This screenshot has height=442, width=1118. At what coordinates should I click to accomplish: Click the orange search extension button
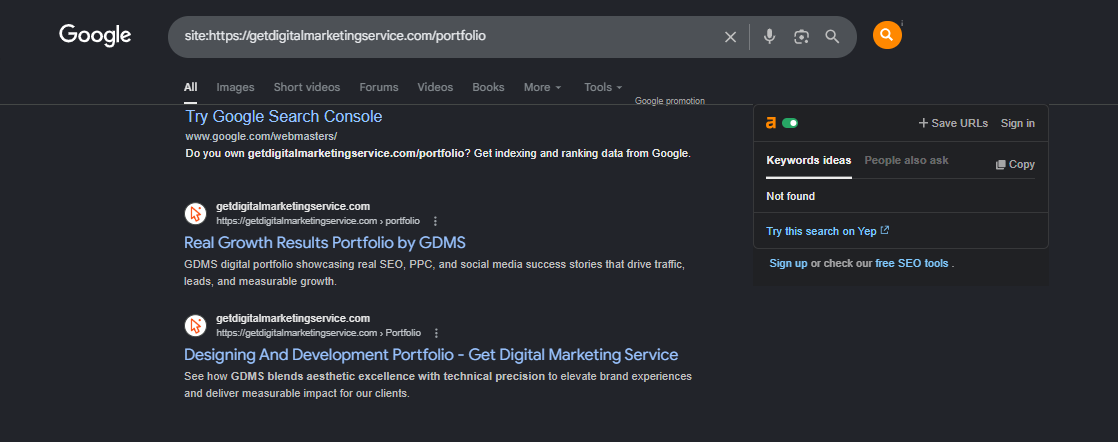887,35
